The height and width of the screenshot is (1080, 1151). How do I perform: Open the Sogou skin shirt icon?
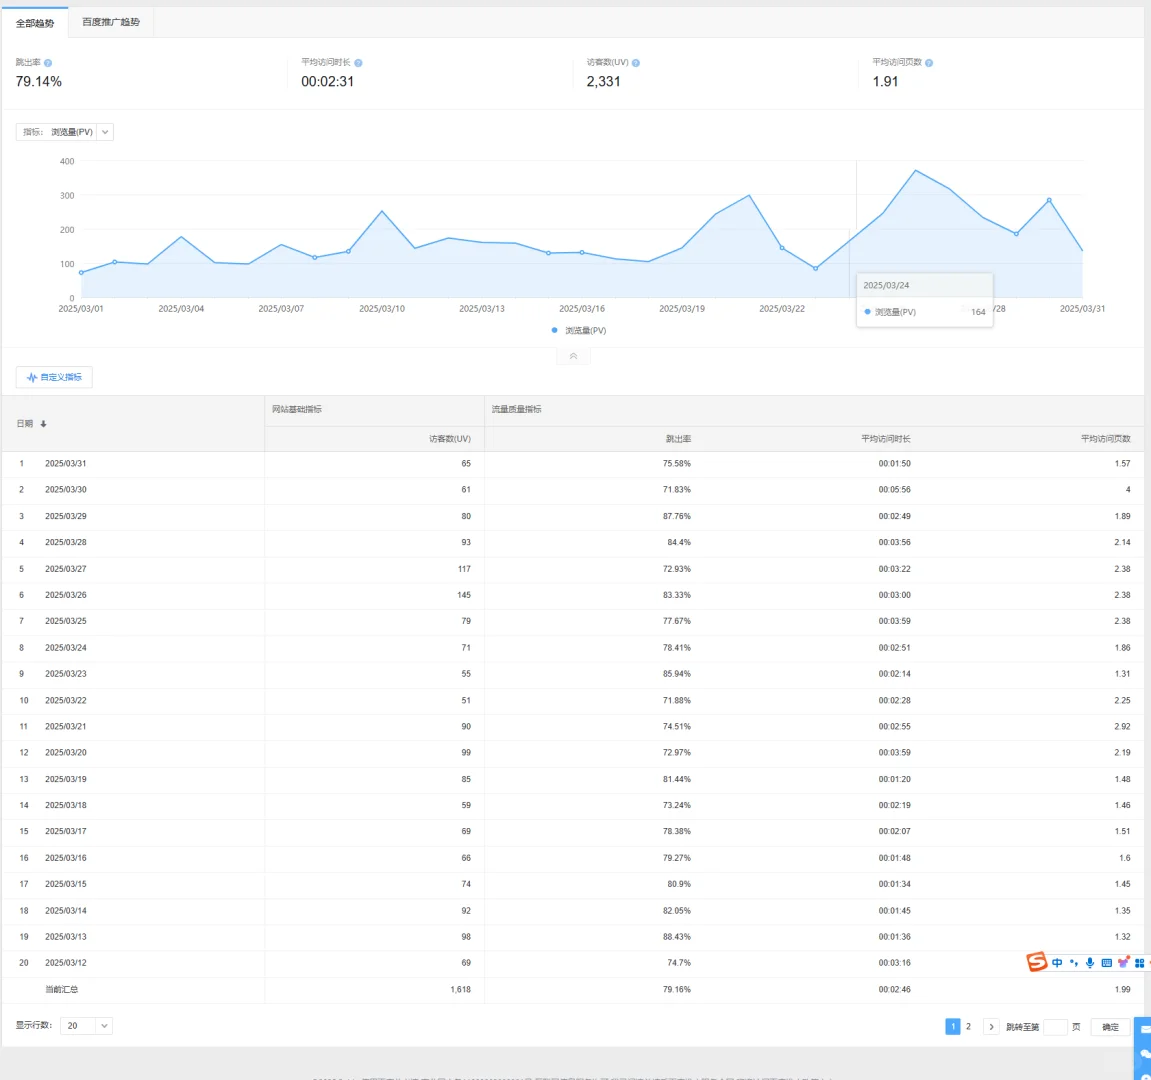(x=1123, y=962)
